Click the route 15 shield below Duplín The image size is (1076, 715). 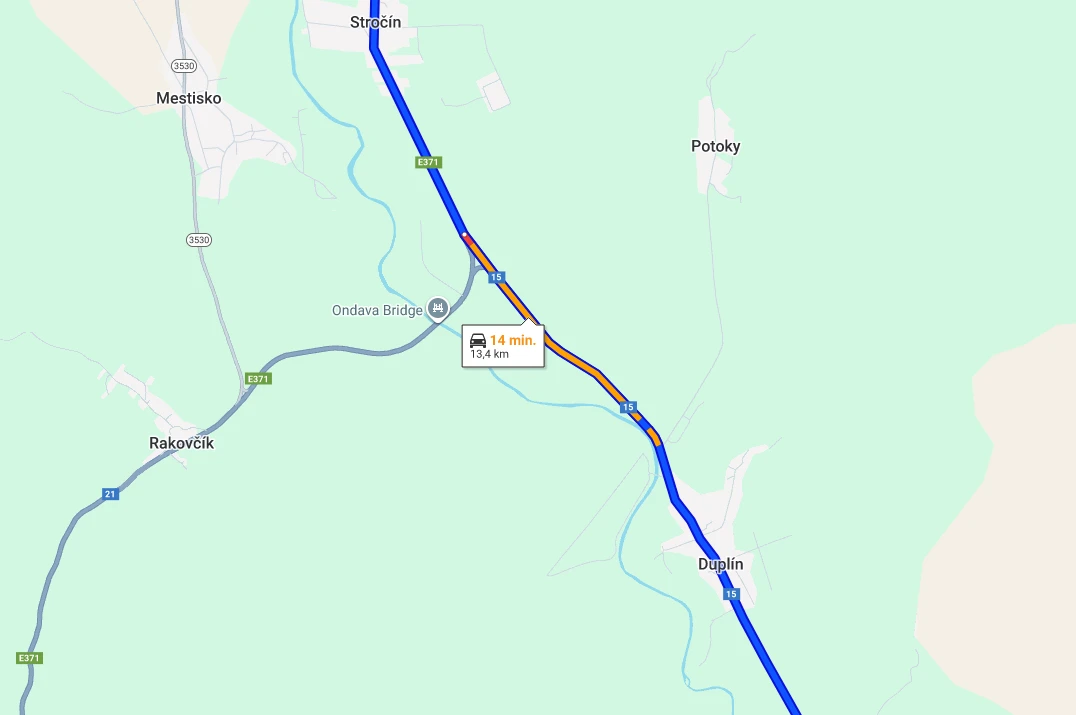pos(731,594)
